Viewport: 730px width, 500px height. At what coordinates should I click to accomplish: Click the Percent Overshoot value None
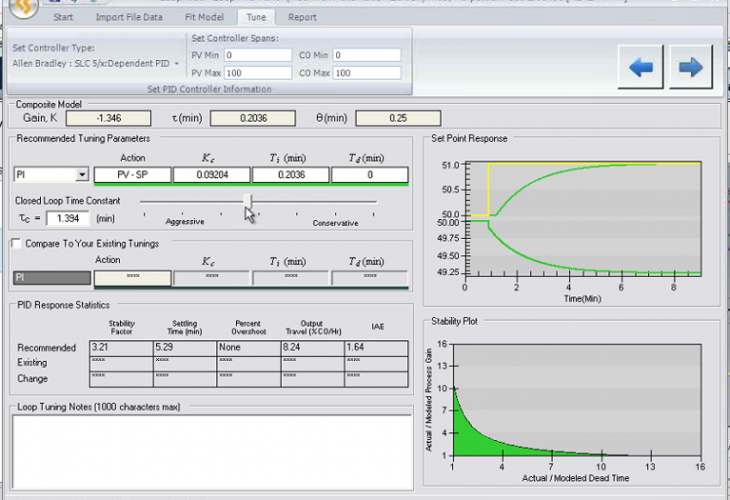coord(249,348)
